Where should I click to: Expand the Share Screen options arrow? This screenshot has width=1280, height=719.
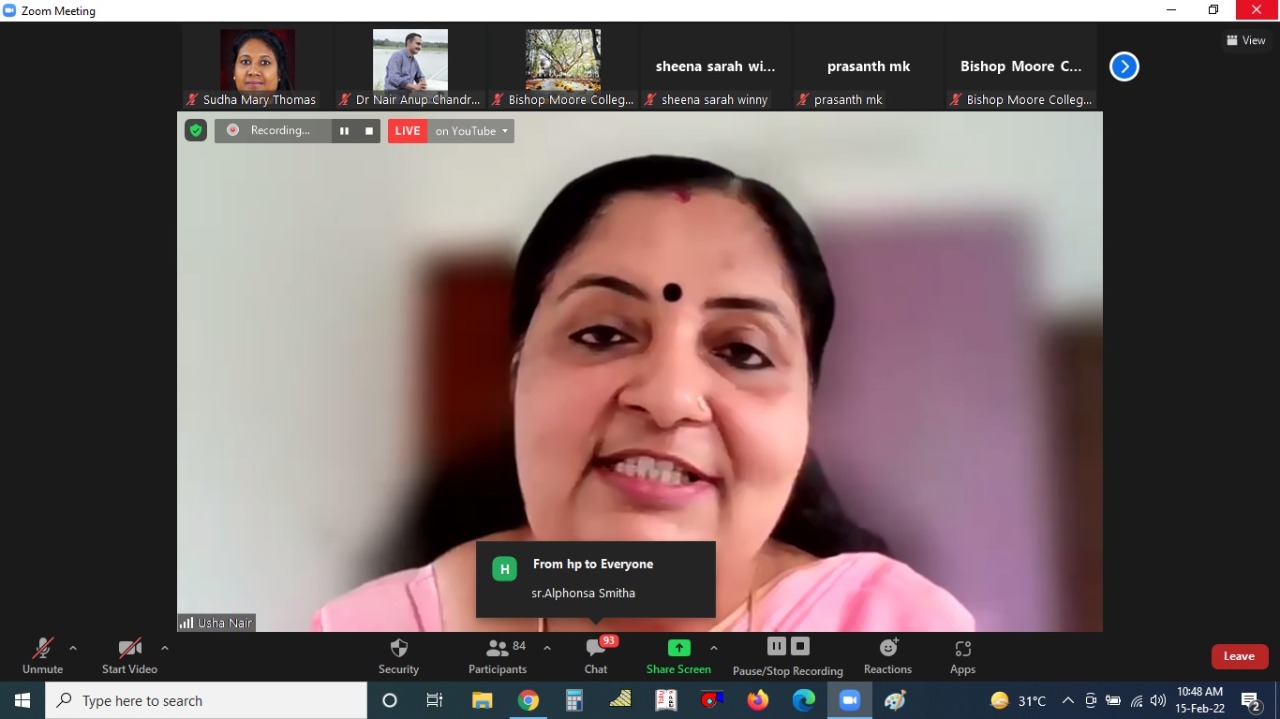tap(714, 648)
